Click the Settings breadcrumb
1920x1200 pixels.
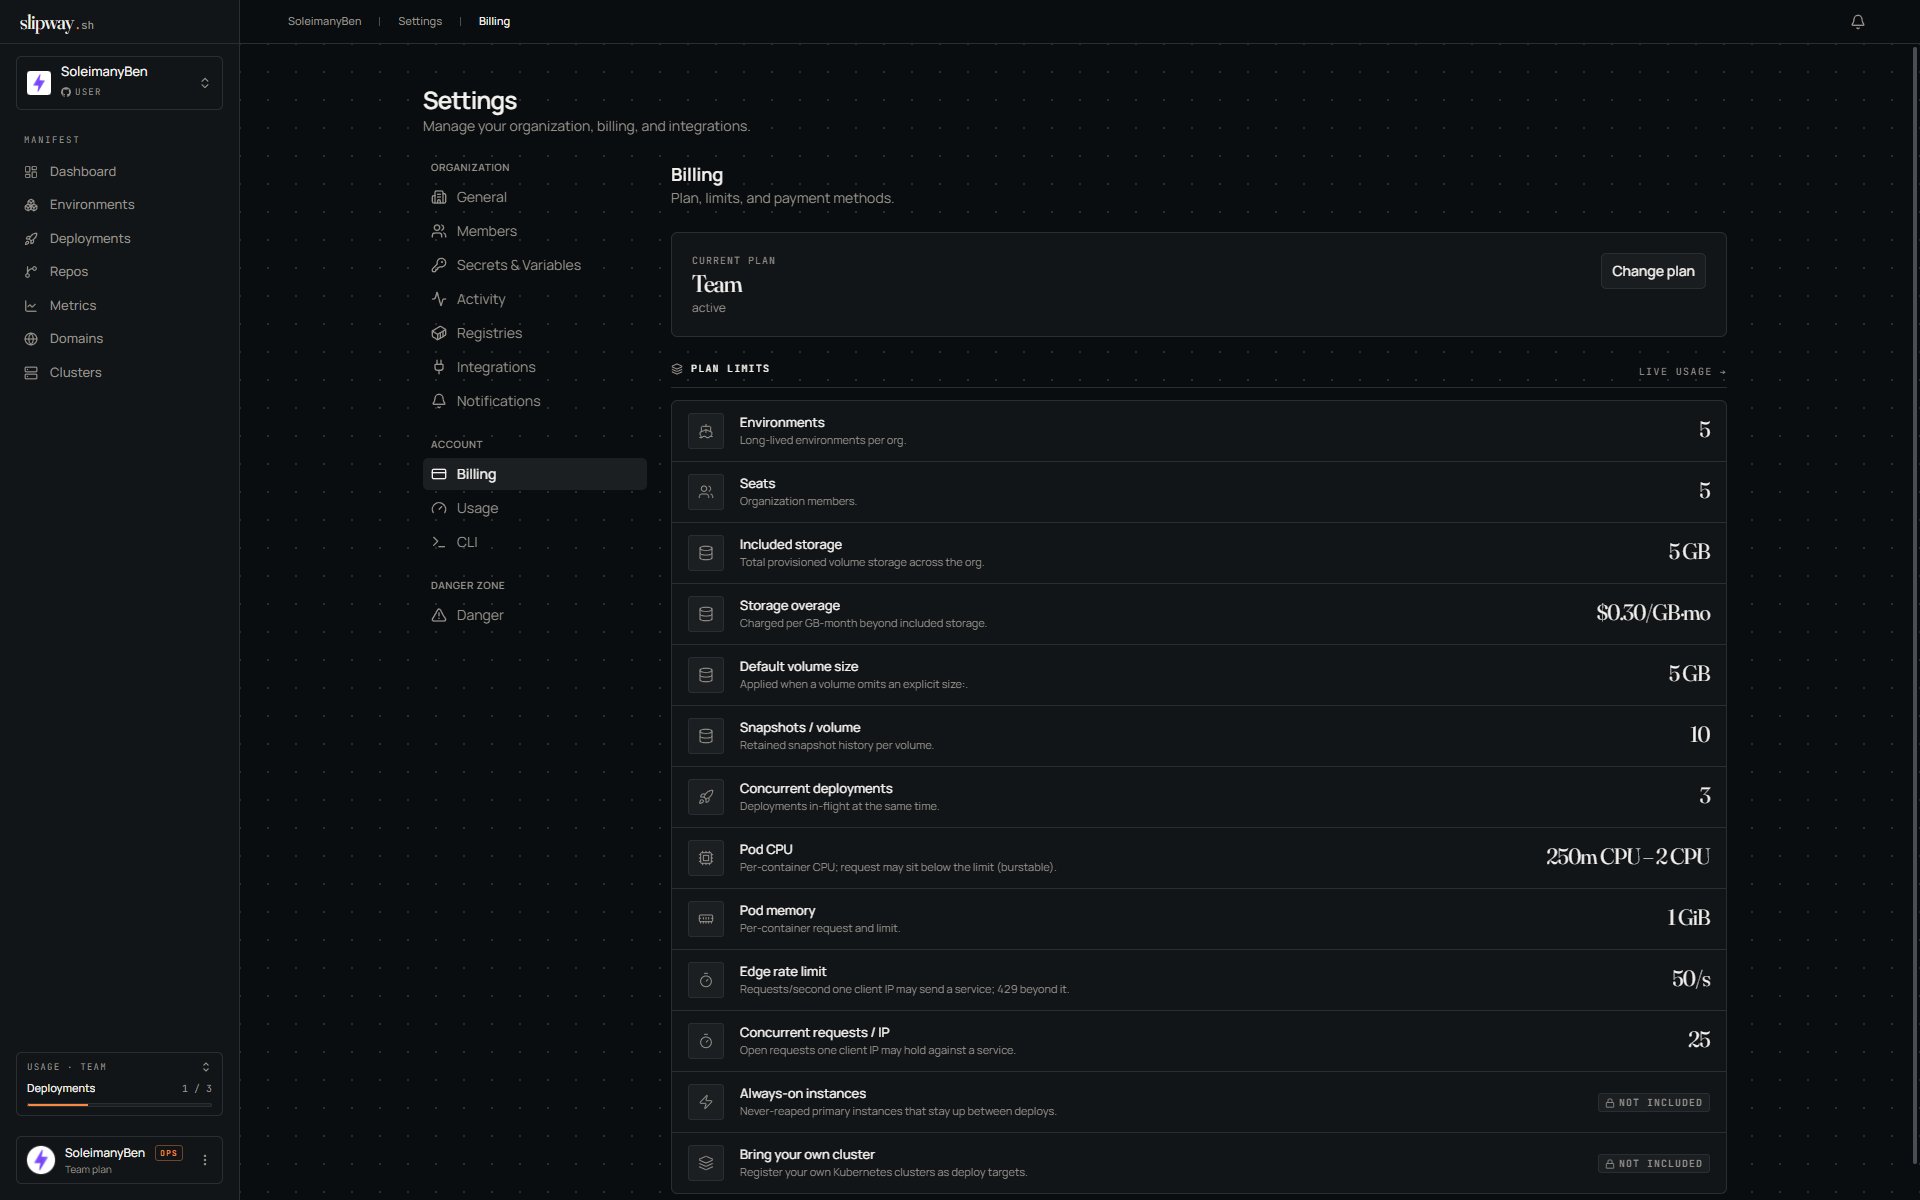point(420,22)
